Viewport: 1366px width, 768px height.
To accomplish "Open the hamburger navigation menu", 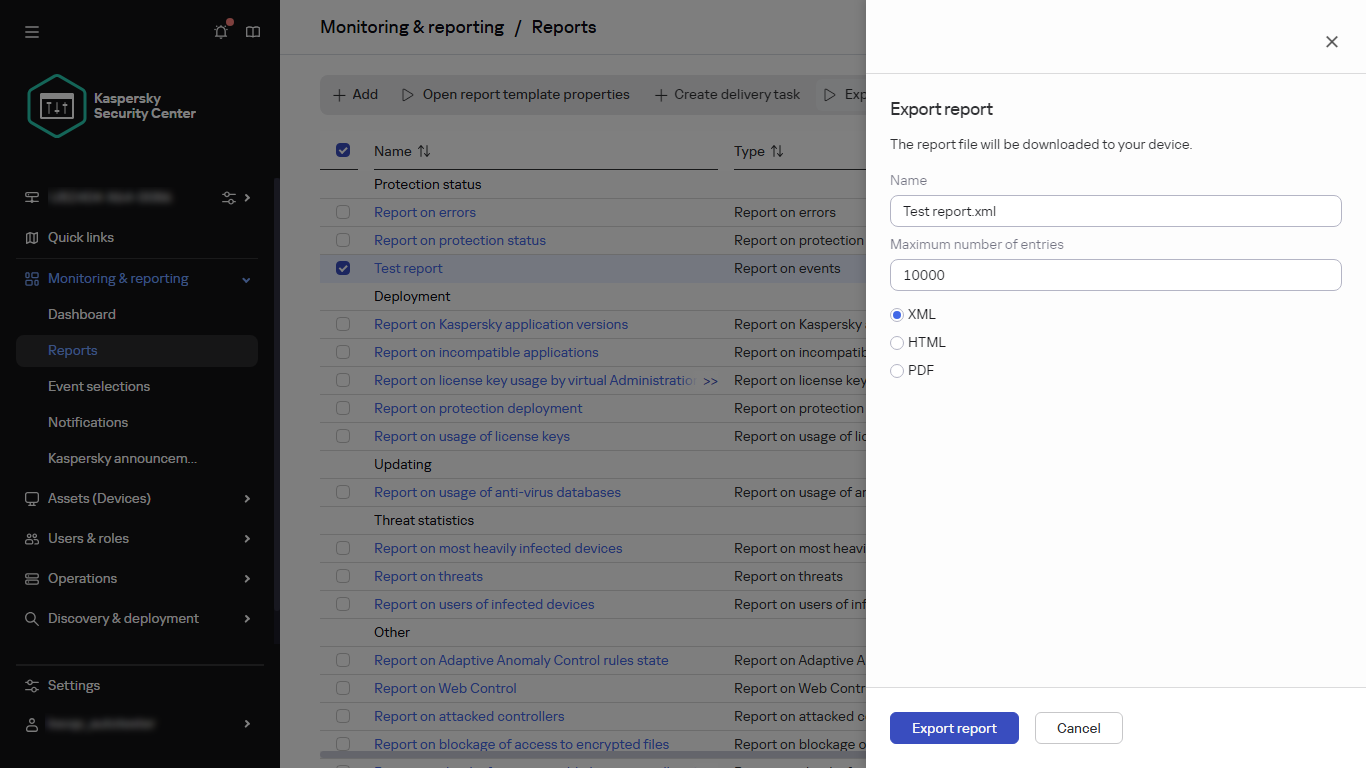I will click(x=31, y=32).
